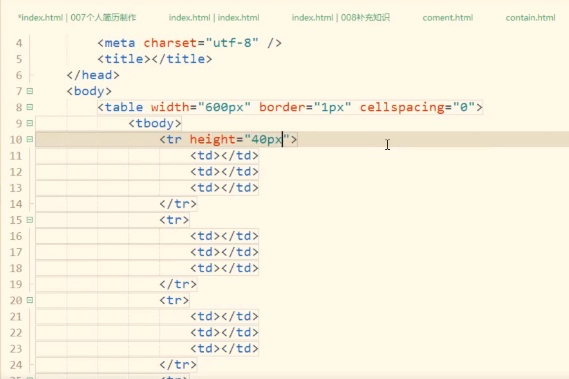Click line number 10 in the gutter
Image resolution: width=569 pixels, height=379 pixels.
pyautogui.click(x=16, y=139)
